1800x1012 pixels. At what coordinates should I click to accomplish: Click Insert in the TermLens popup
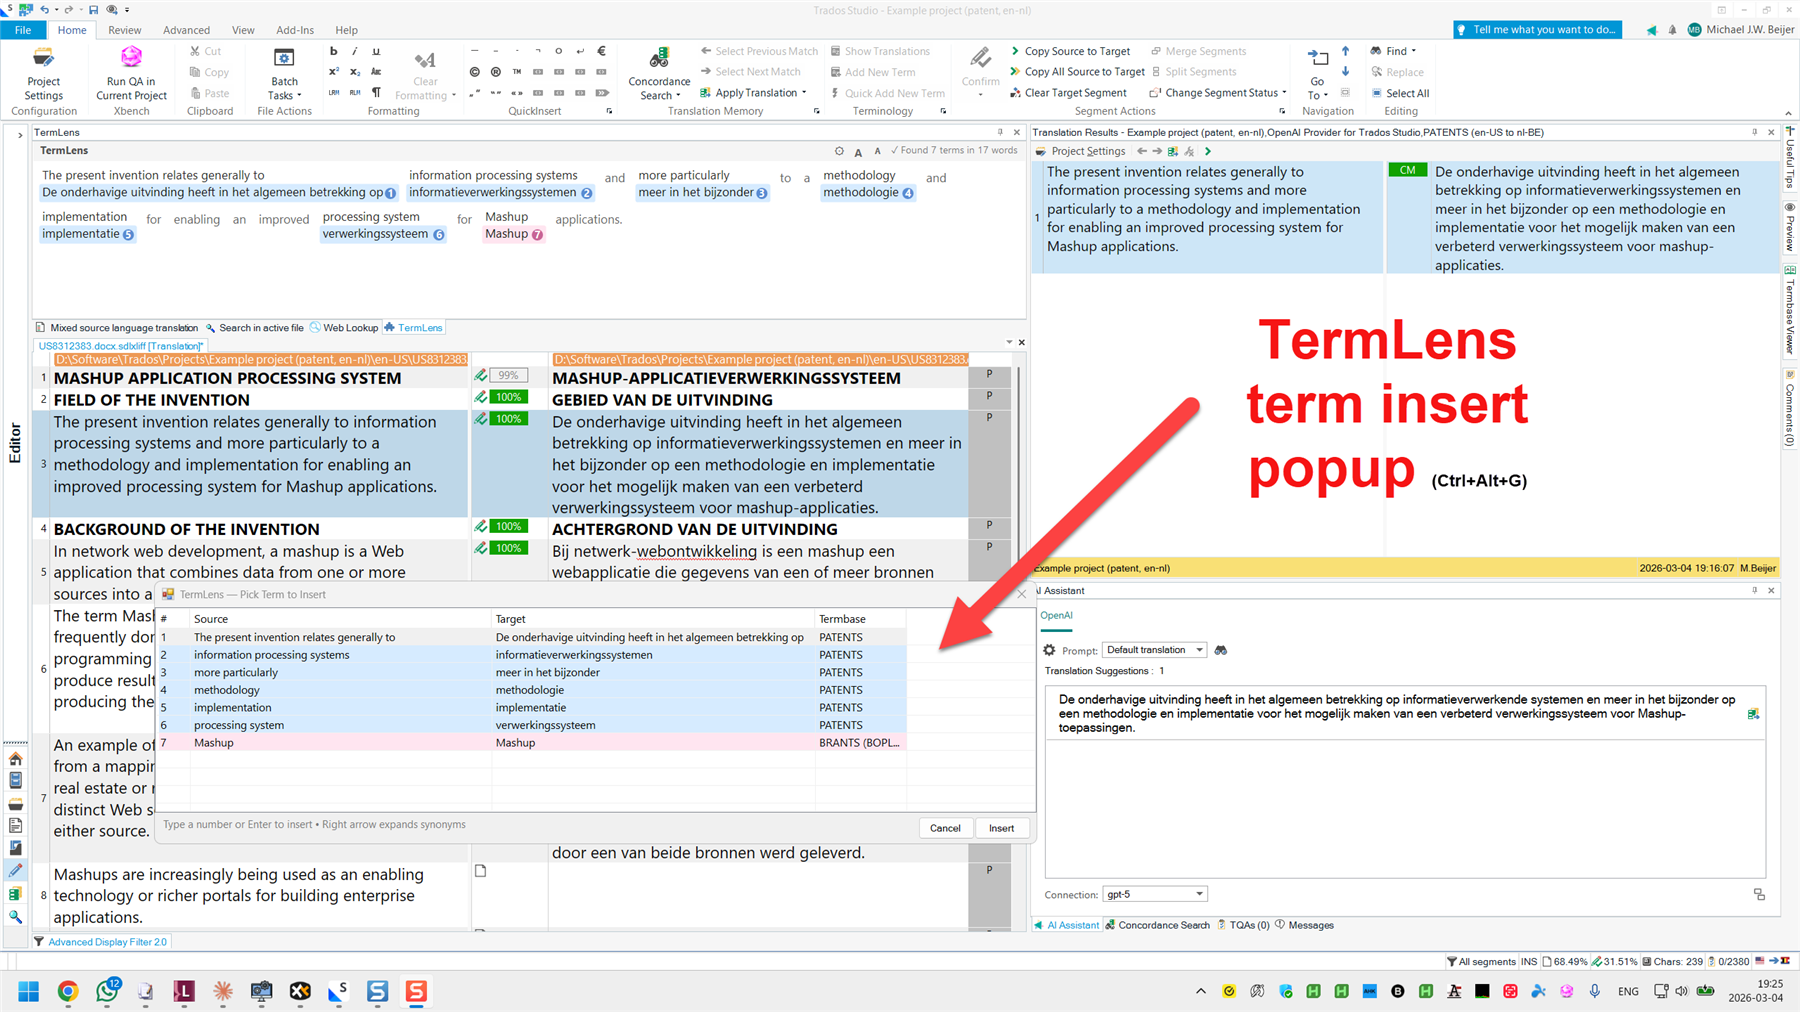click(x=1001, y=827)
